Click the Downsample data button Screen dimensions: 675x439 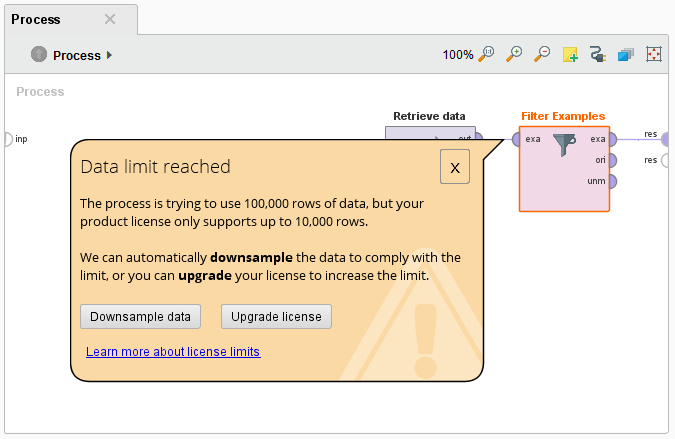(x=140, y=317)
